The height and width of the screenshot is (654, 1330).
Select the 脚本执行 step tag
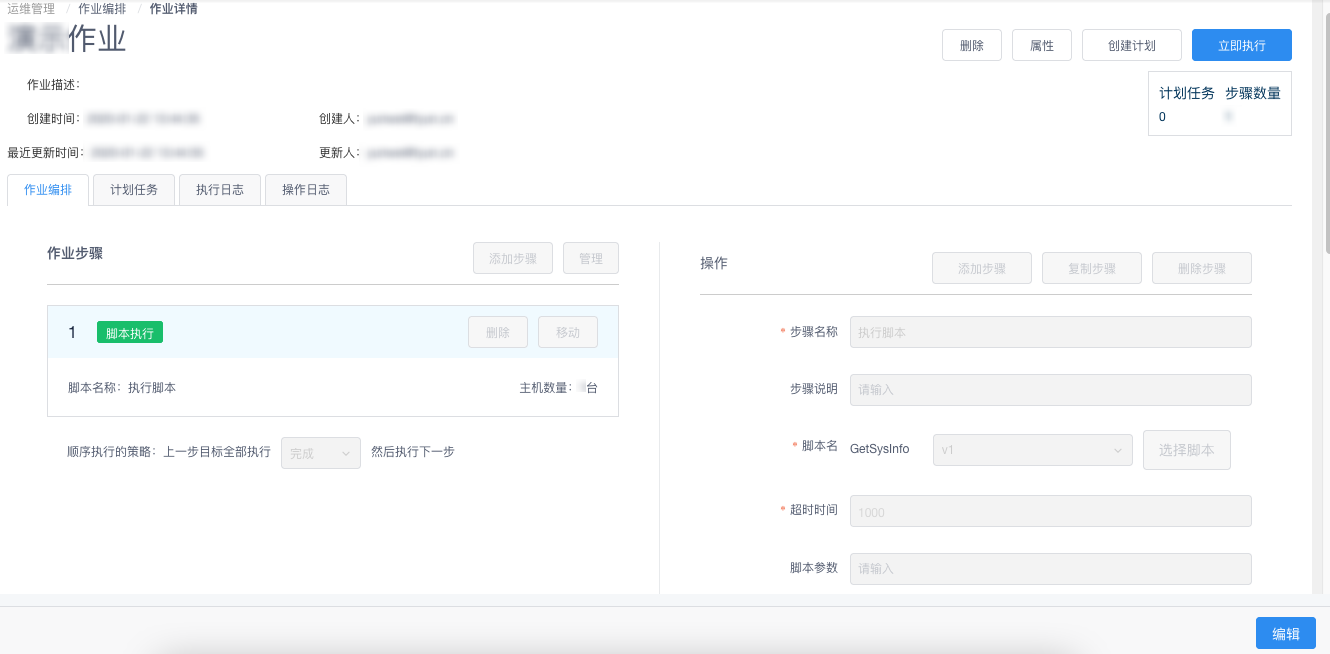(130, 333)
